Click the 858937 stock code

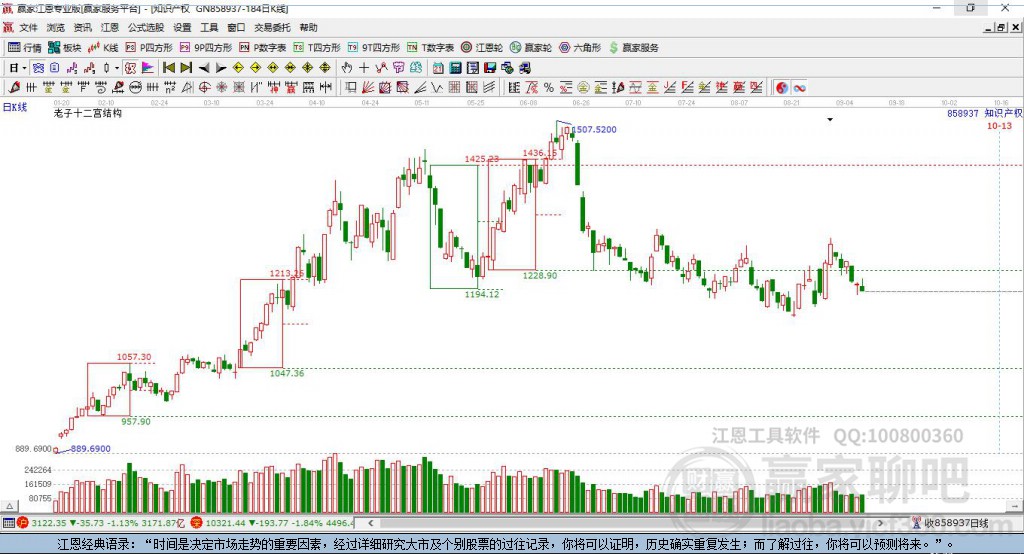coord(963,114)
